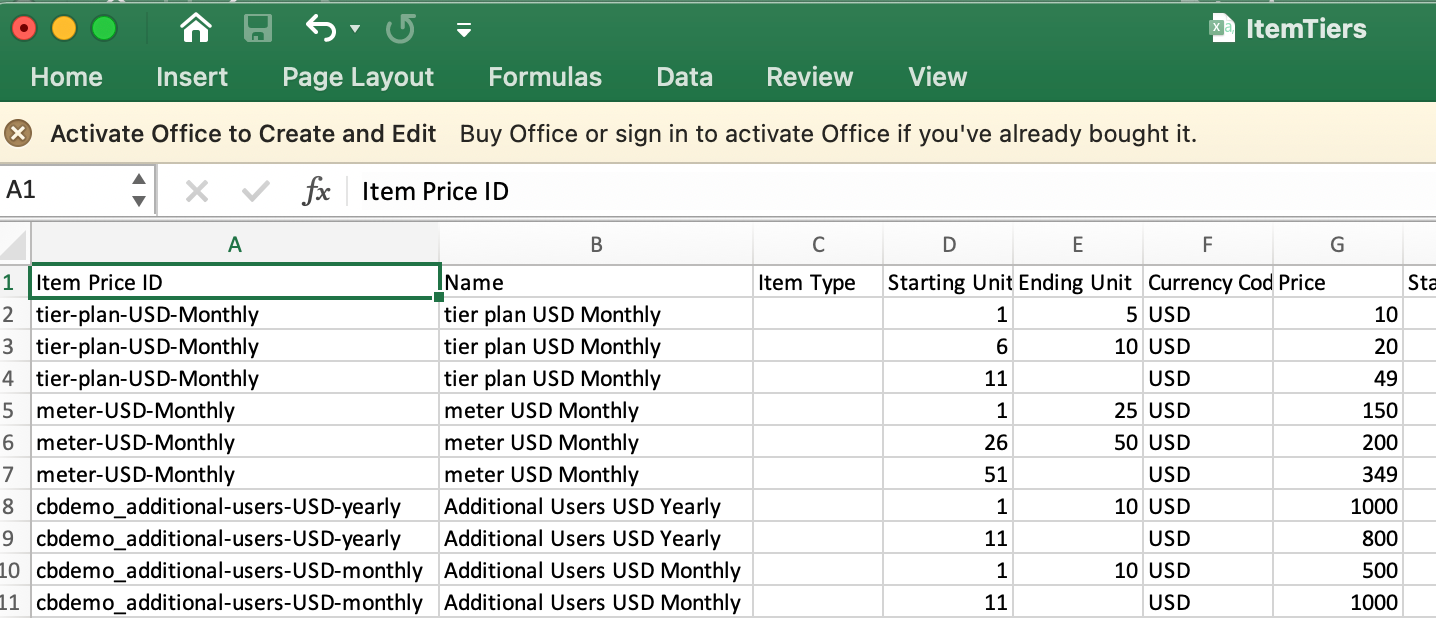Click the formula bar confirm checkmark icon

(256, 191)
